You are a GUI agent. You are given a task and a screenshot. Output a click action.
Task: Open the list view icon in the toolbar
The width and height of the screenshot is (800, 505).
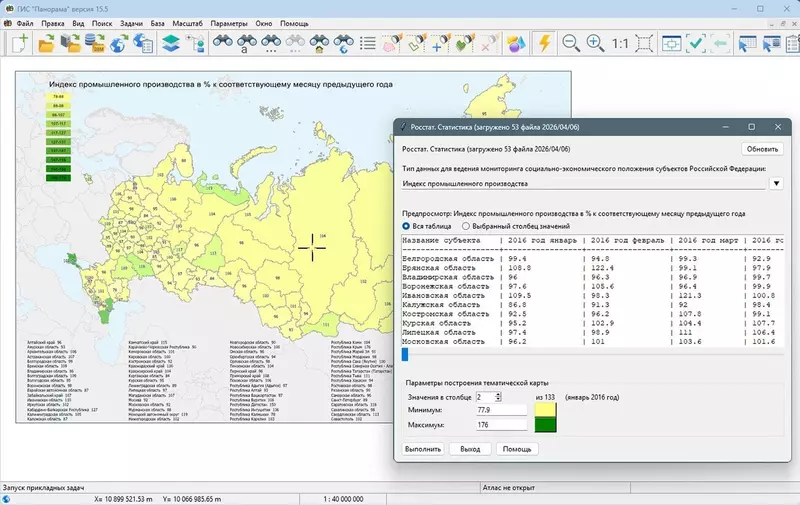367,43
